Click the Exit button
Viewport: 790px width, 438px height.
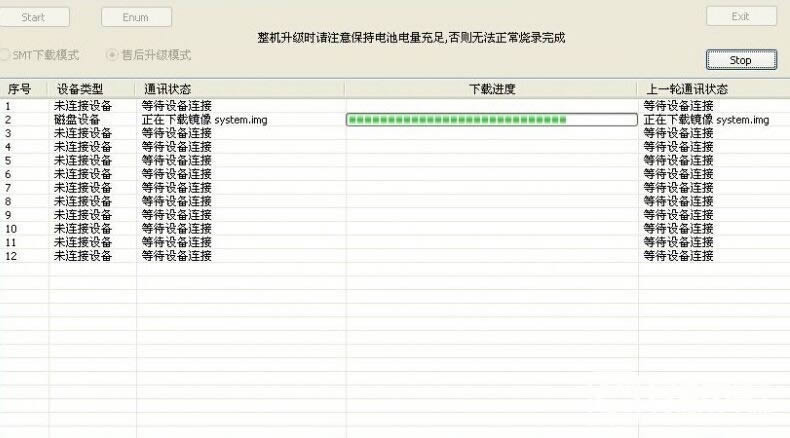coord(740,17)
